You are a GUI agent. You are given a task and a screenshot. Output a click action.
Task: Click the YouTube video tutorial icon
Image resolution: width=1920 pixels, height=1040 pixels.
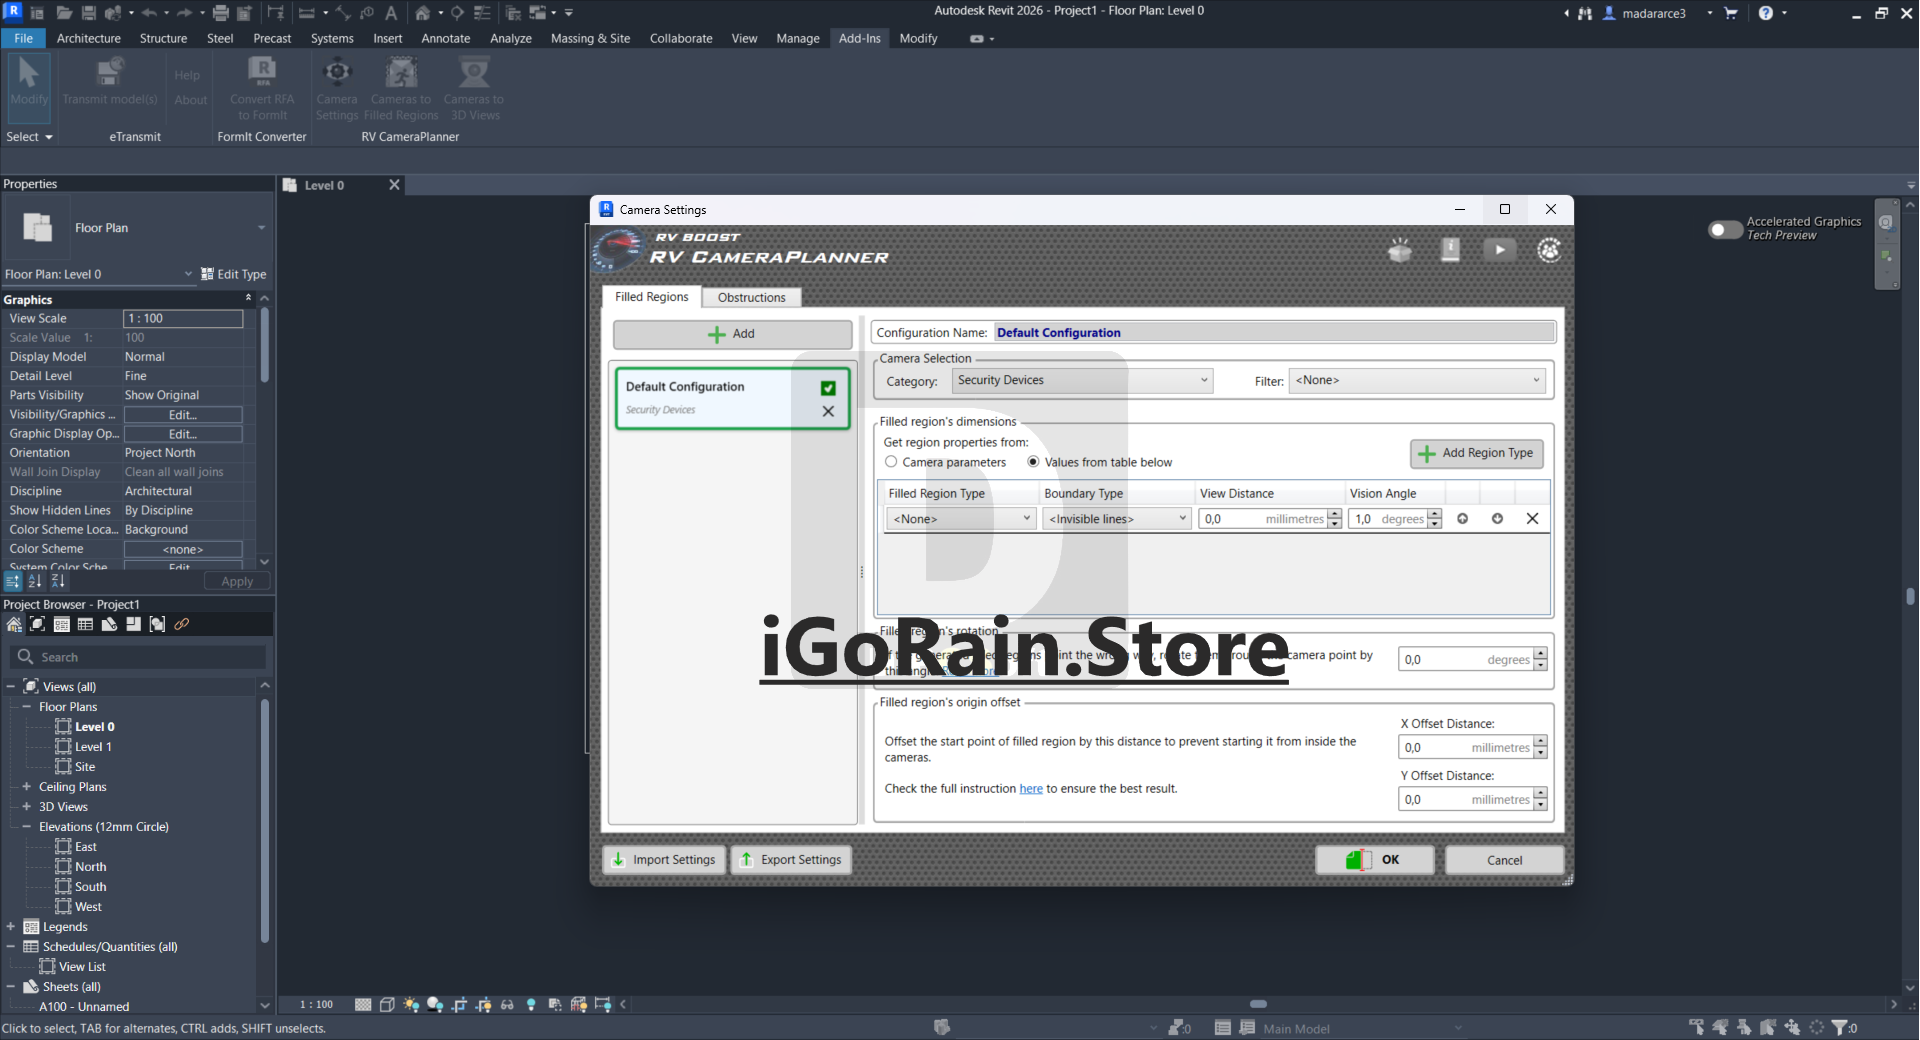[1499, 250]
